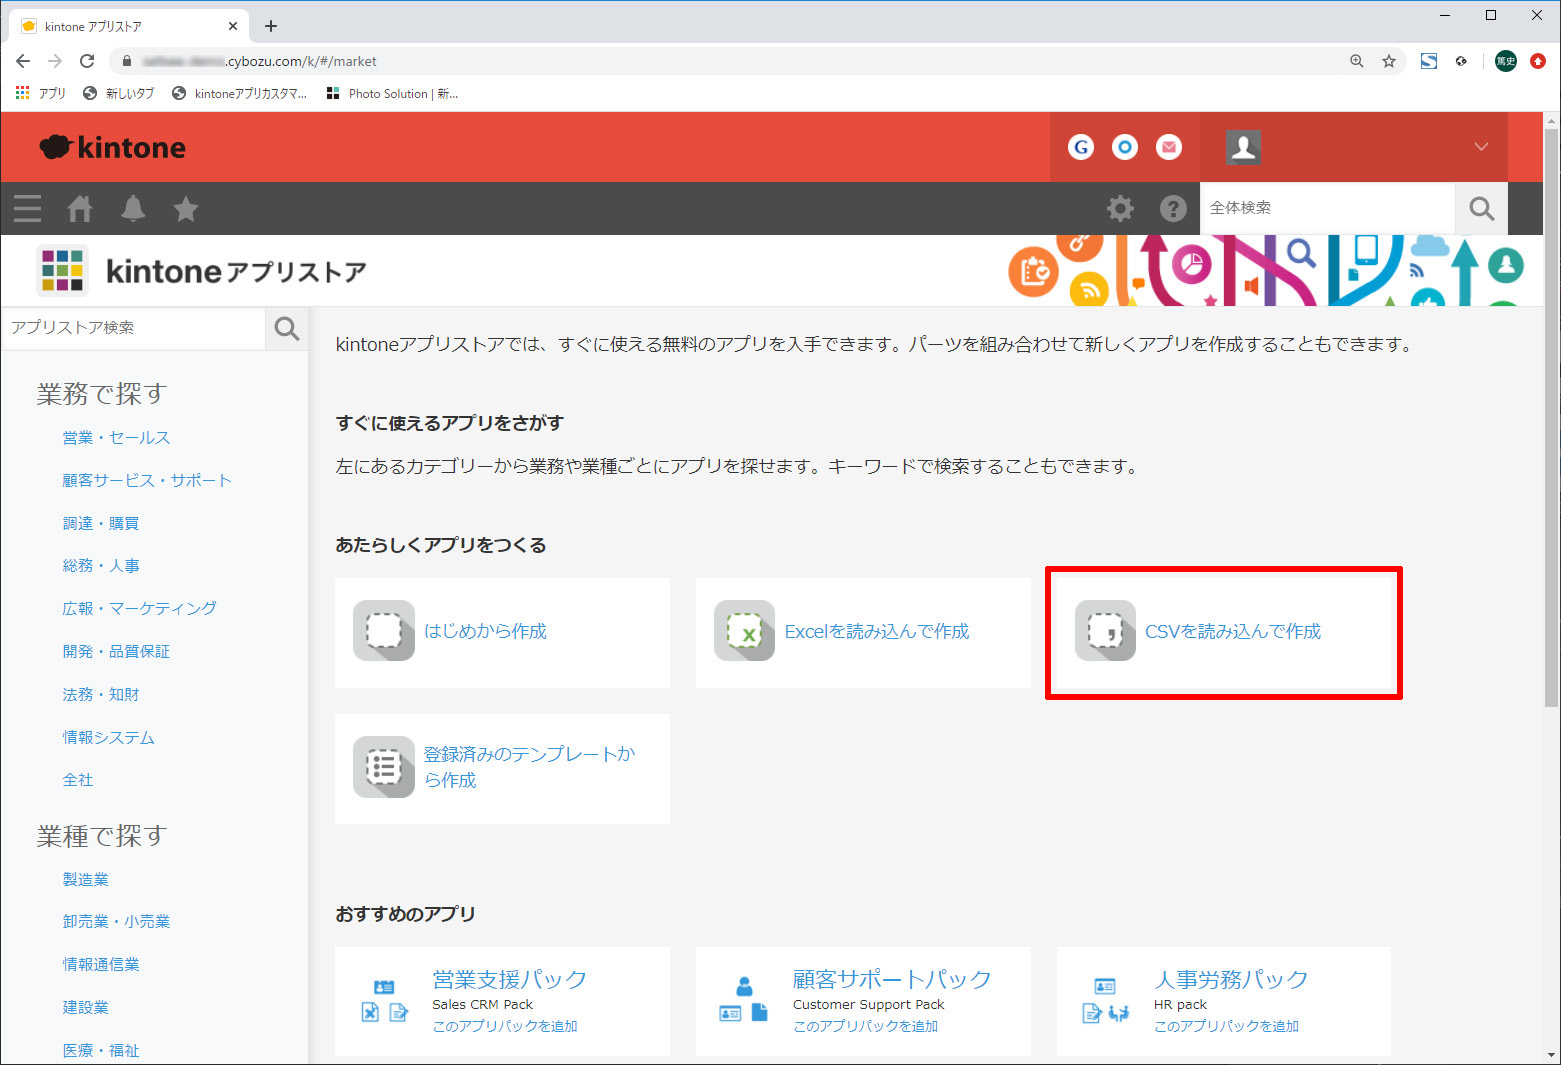Select 法務・知財 category
This screenshot has height=1065, width=1561.
(101, 694)
